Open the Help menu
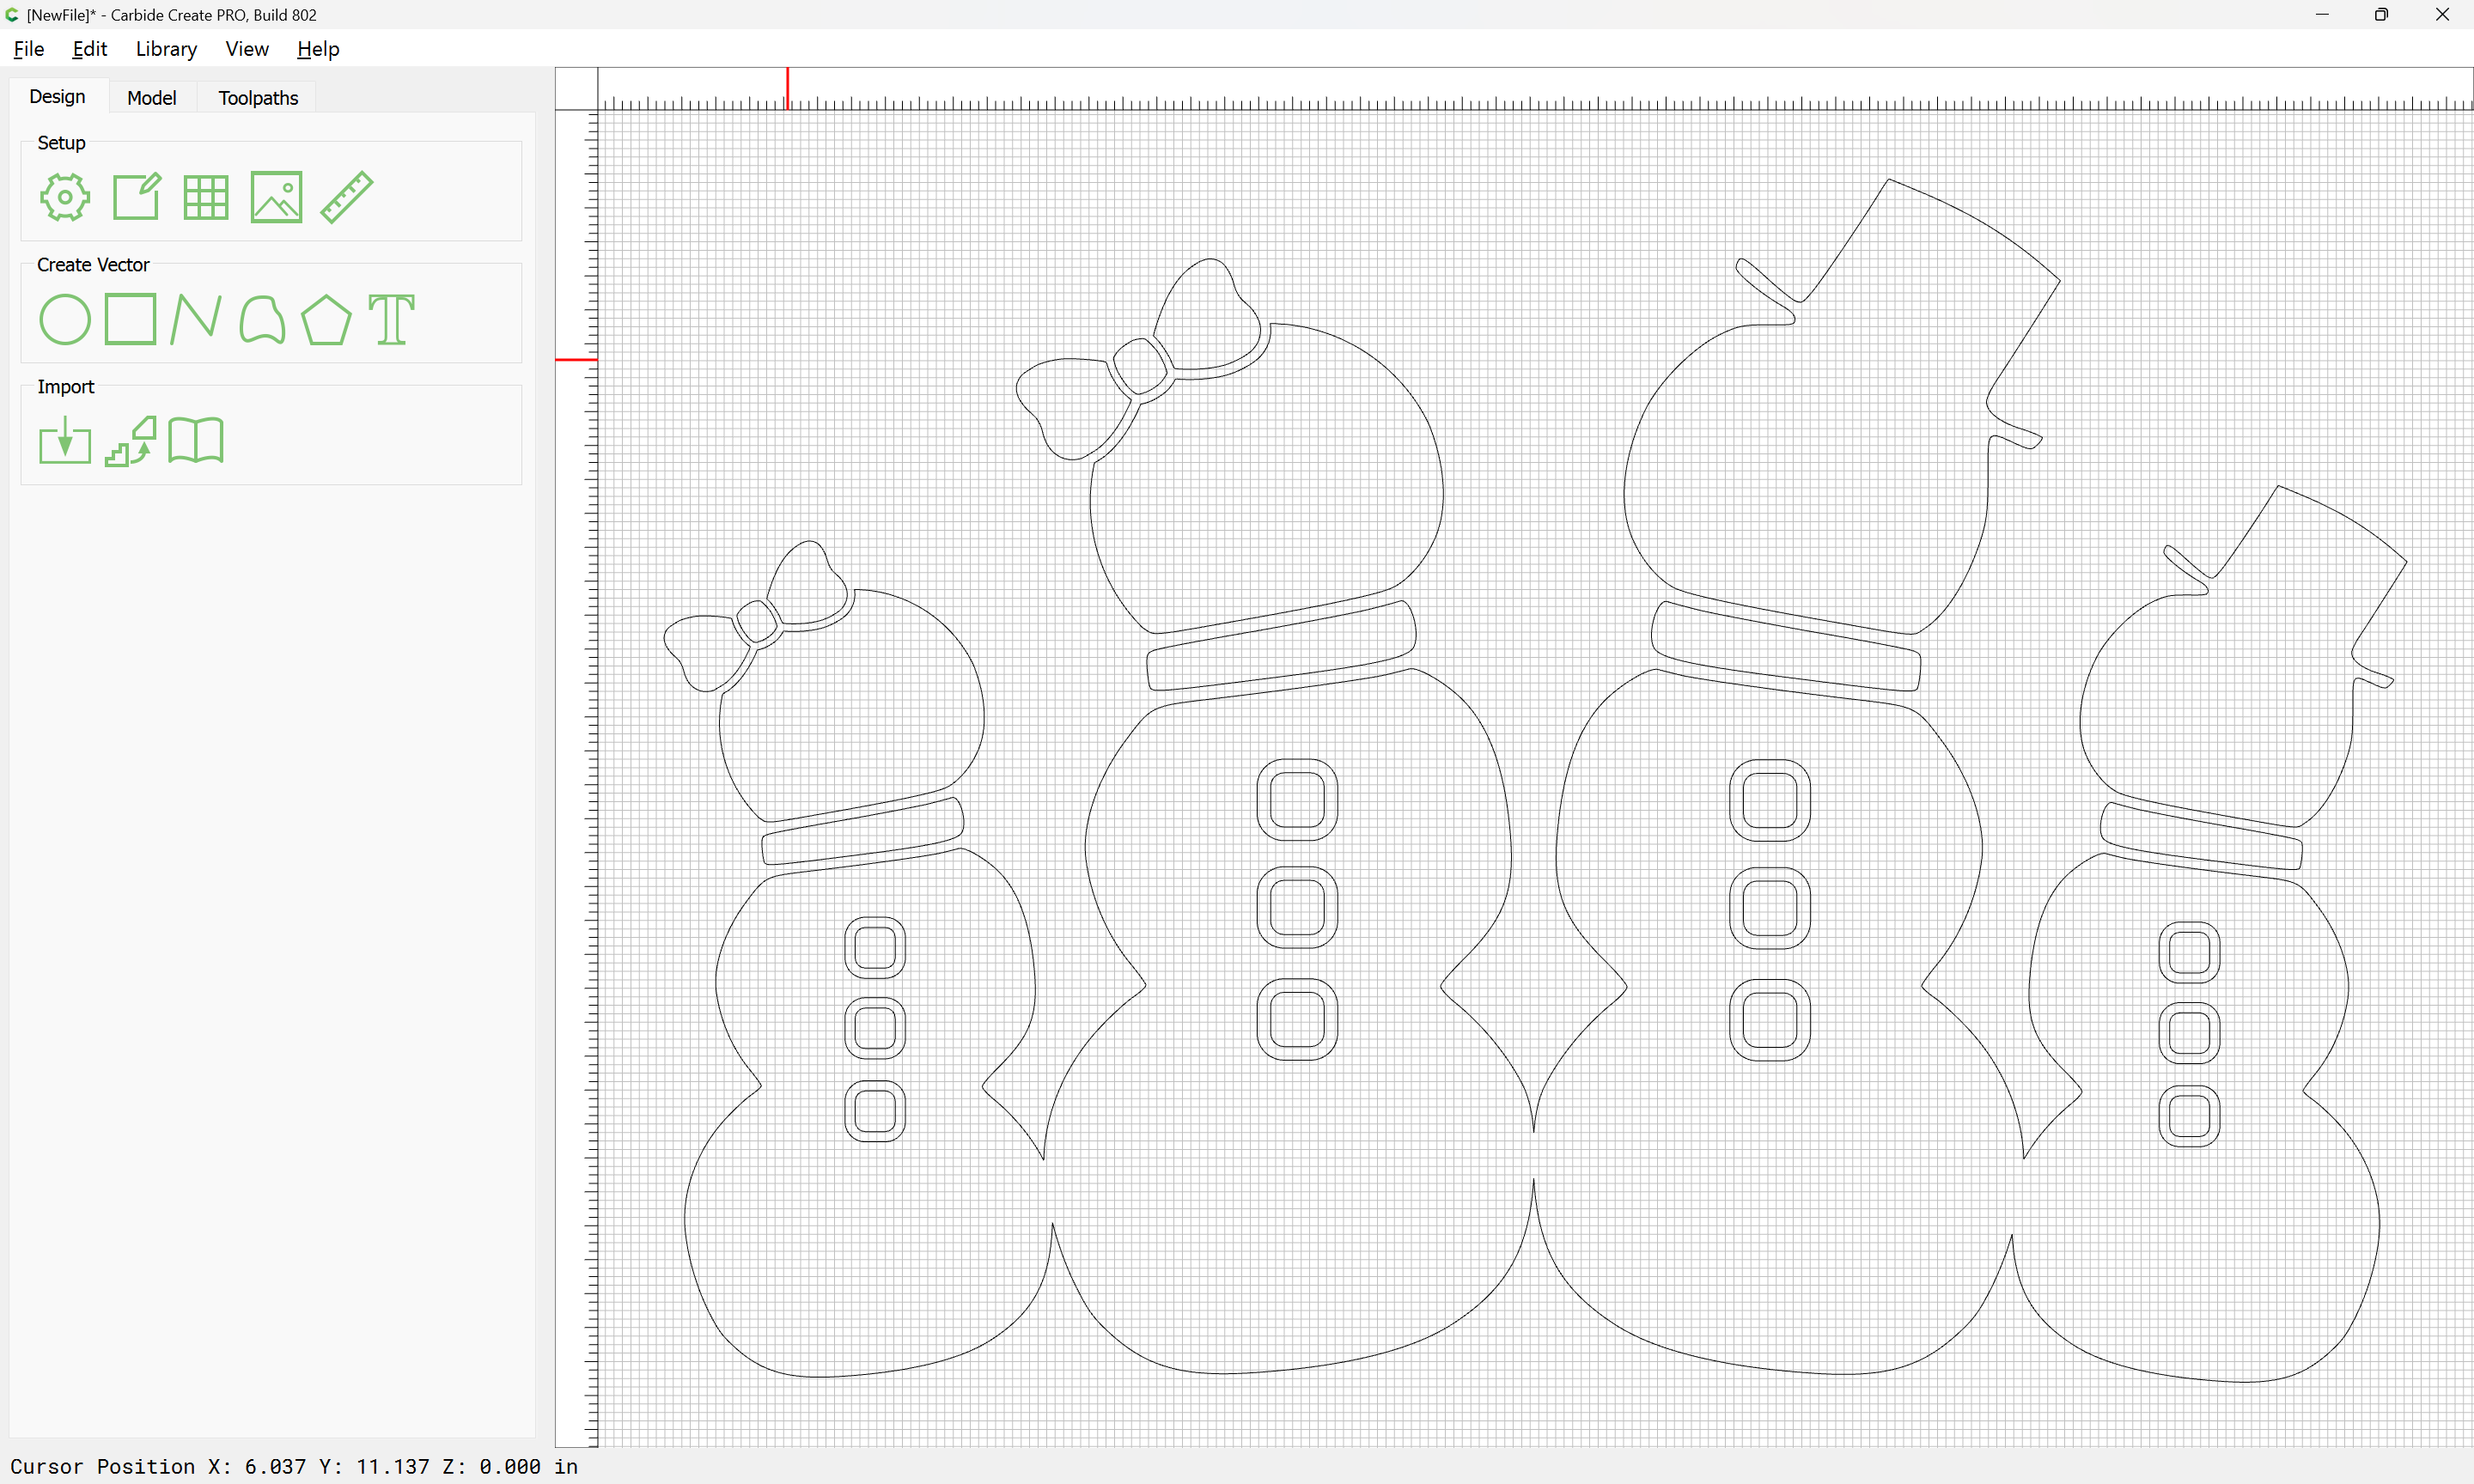The image size is (2474, 1484). tap(318, 49)
